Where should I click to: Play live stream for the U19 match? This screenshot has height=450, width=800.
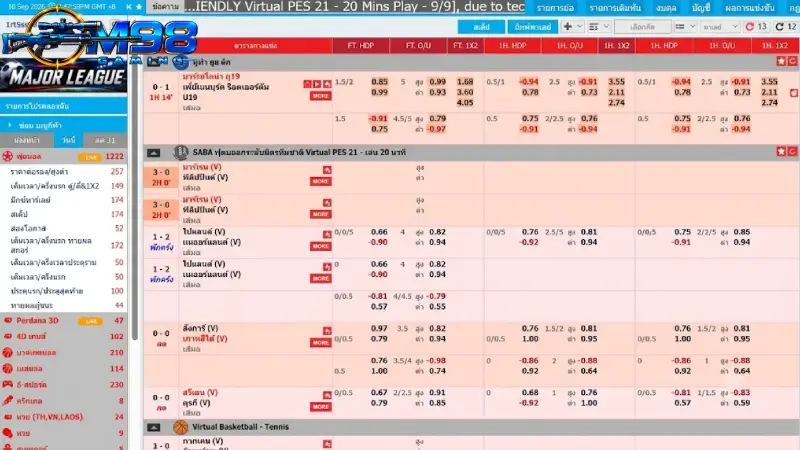click(x=317, y=84)
